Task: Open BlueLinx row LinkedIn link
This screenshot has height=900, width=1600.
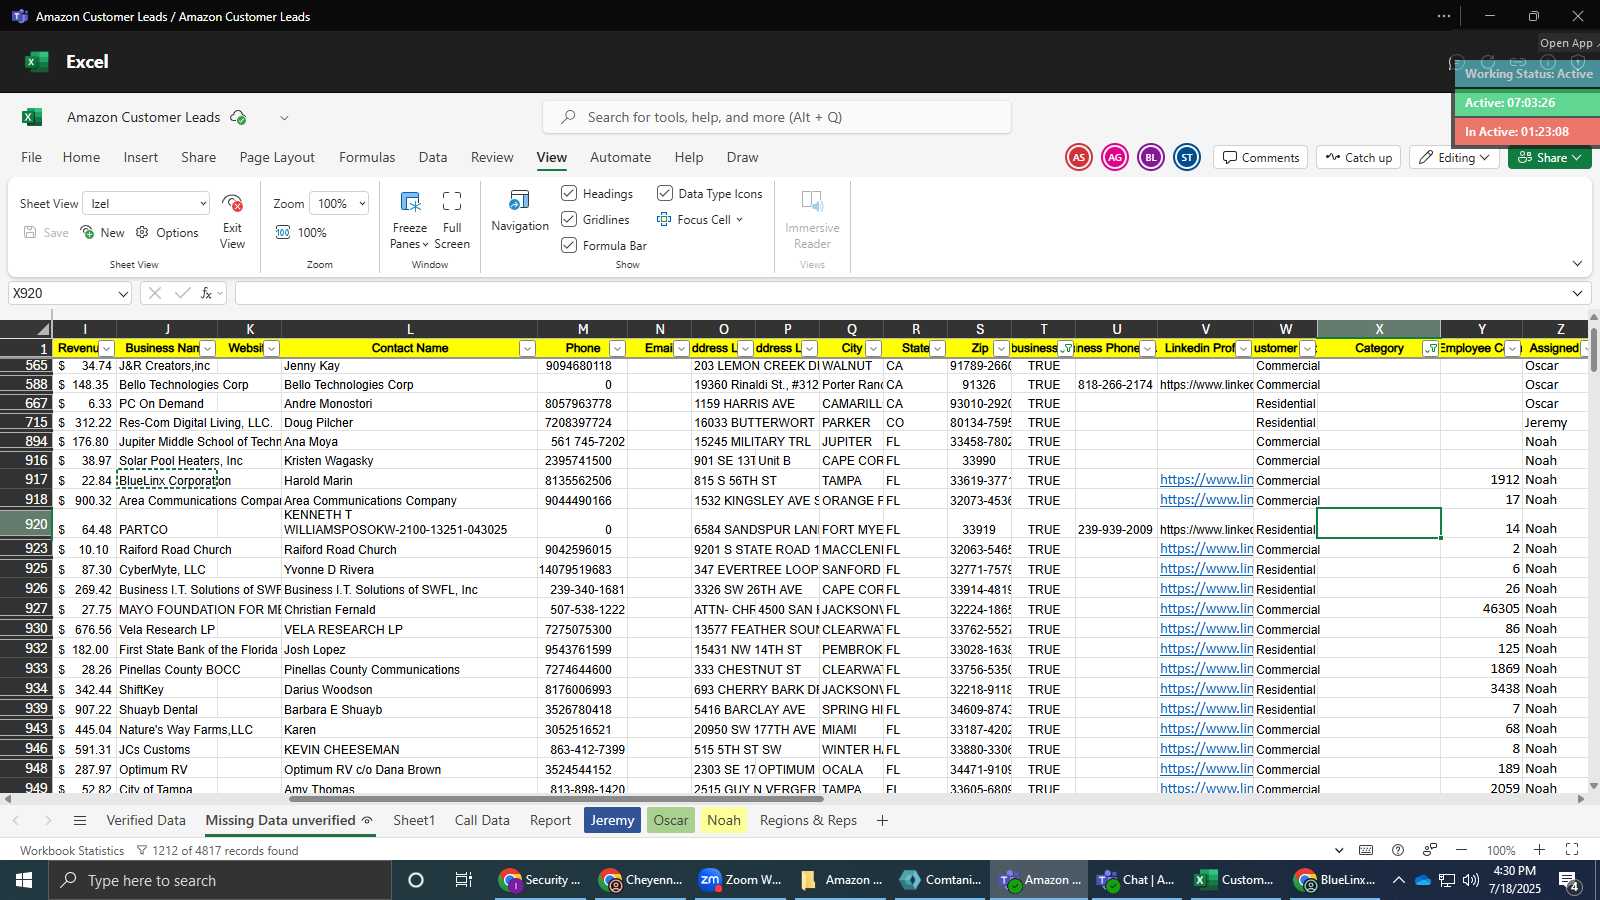Action: [x=1206, y=480]
